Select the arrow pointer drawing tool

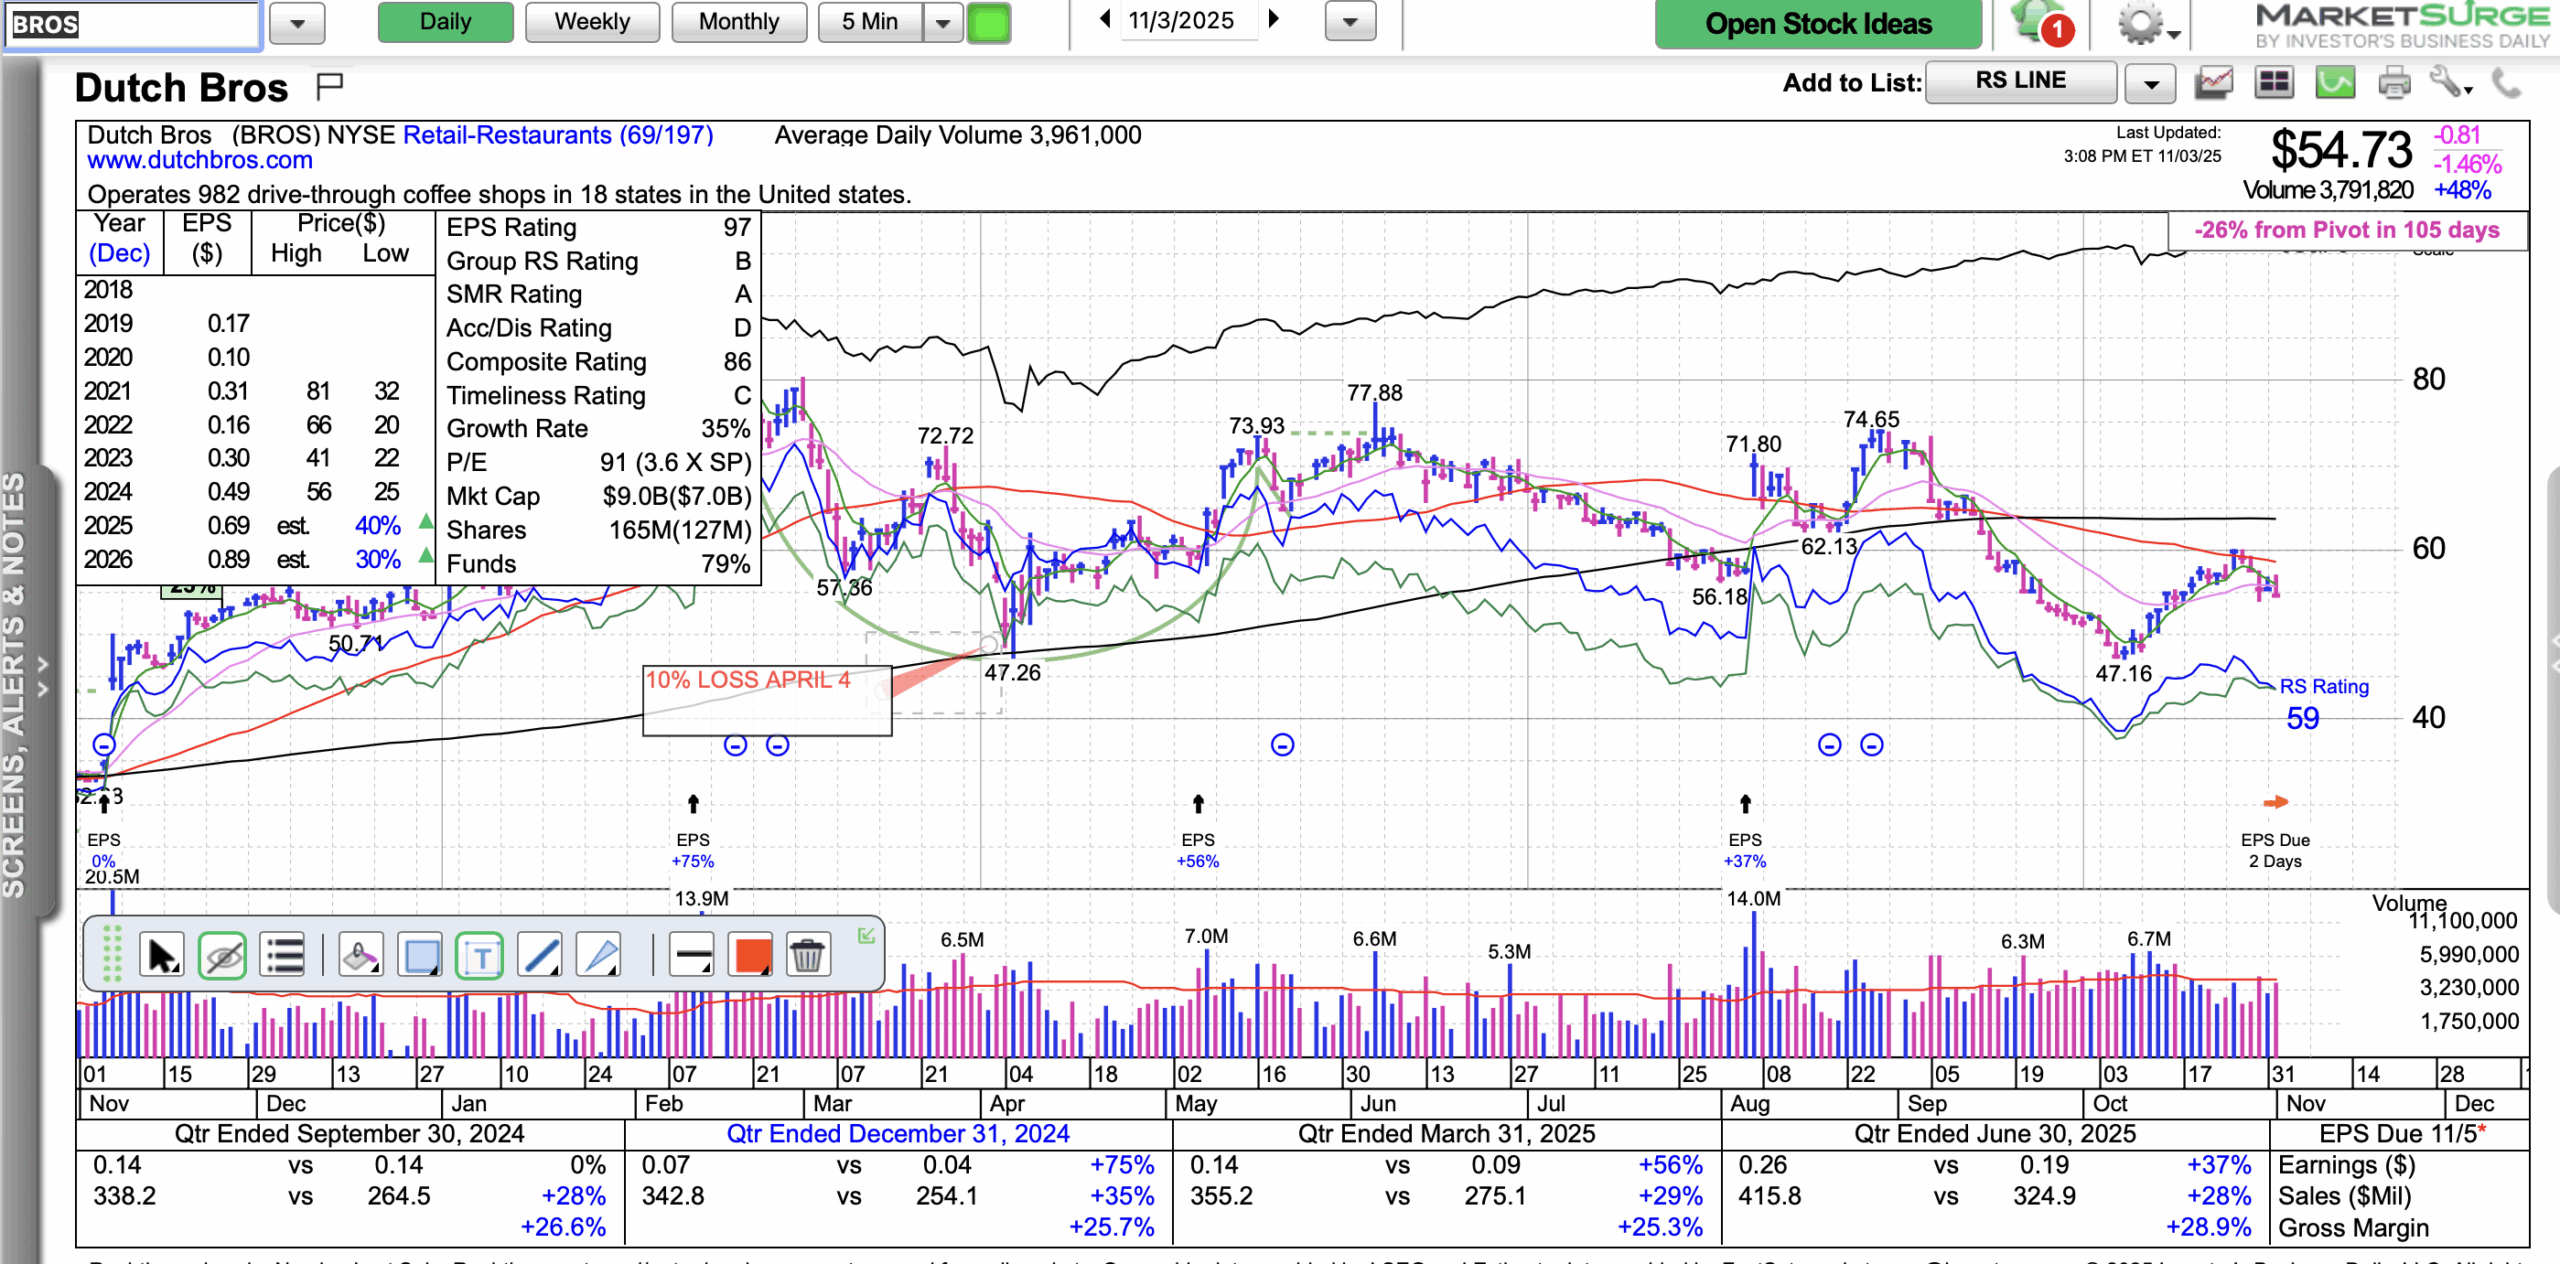tap(162, 956)
